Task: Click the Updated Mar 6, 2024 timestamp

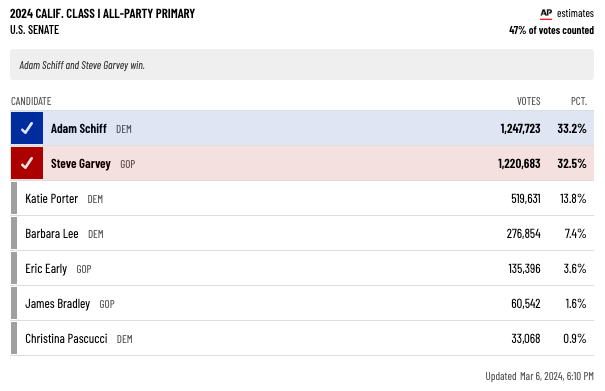Action: pos(539,376)
